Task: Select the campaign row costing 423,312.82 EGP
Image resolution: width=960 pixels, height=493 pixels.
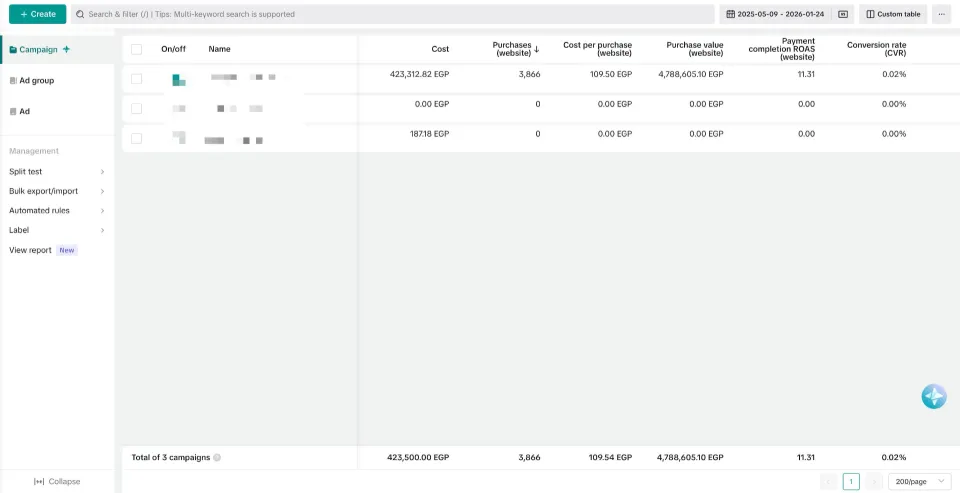Action: pos(137,78)
